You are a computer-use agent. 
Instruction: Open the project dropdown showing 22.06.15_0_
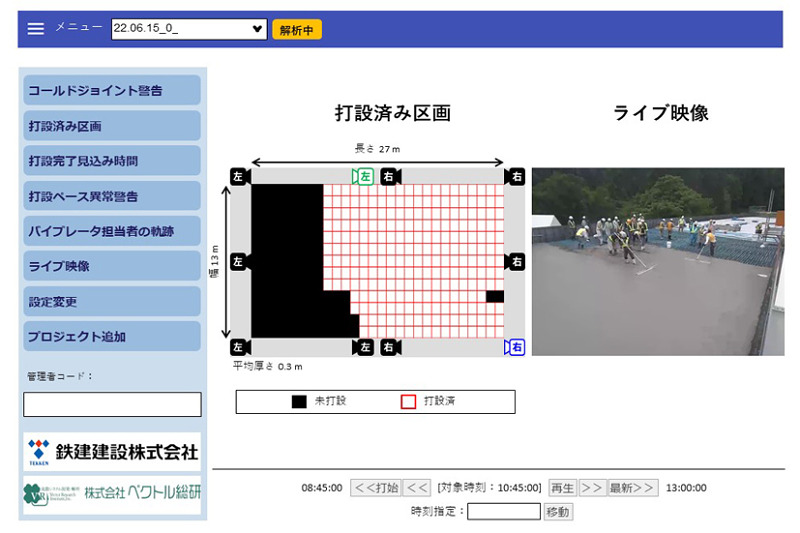click(189, 29)
